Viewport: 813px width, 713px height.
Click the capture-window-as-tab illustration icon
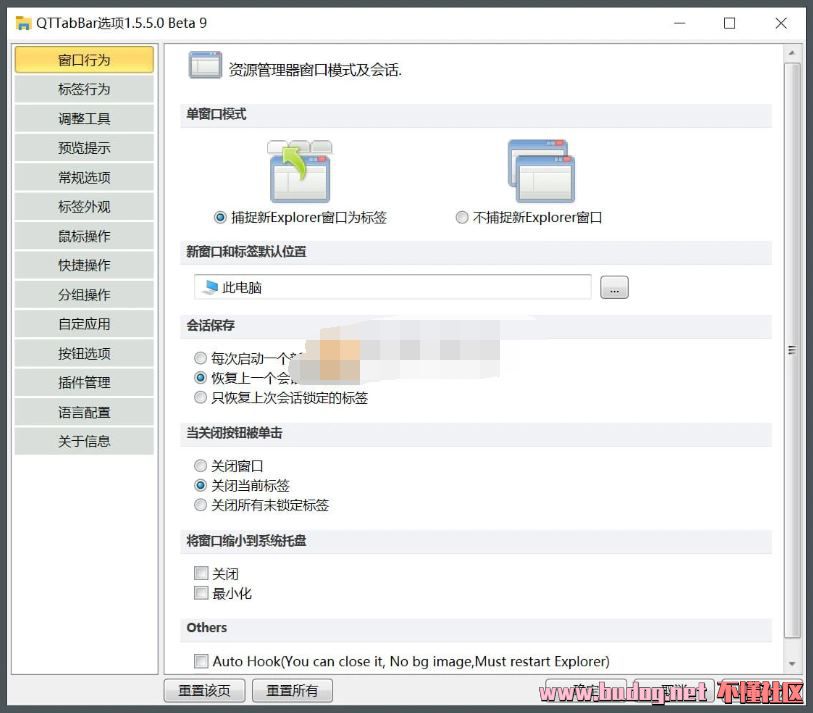tap(300, 171)
